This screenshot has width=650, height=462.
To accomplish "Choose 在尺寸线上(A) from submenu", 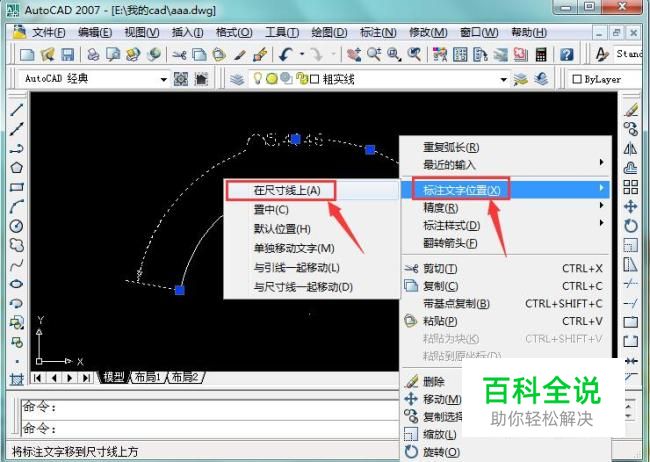I will point(287,190).
